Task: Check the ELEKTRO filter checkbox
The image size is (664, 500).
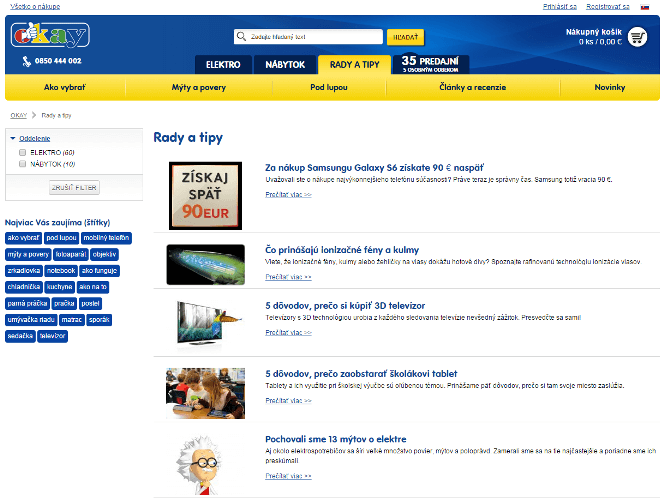Action: [23, 152]
